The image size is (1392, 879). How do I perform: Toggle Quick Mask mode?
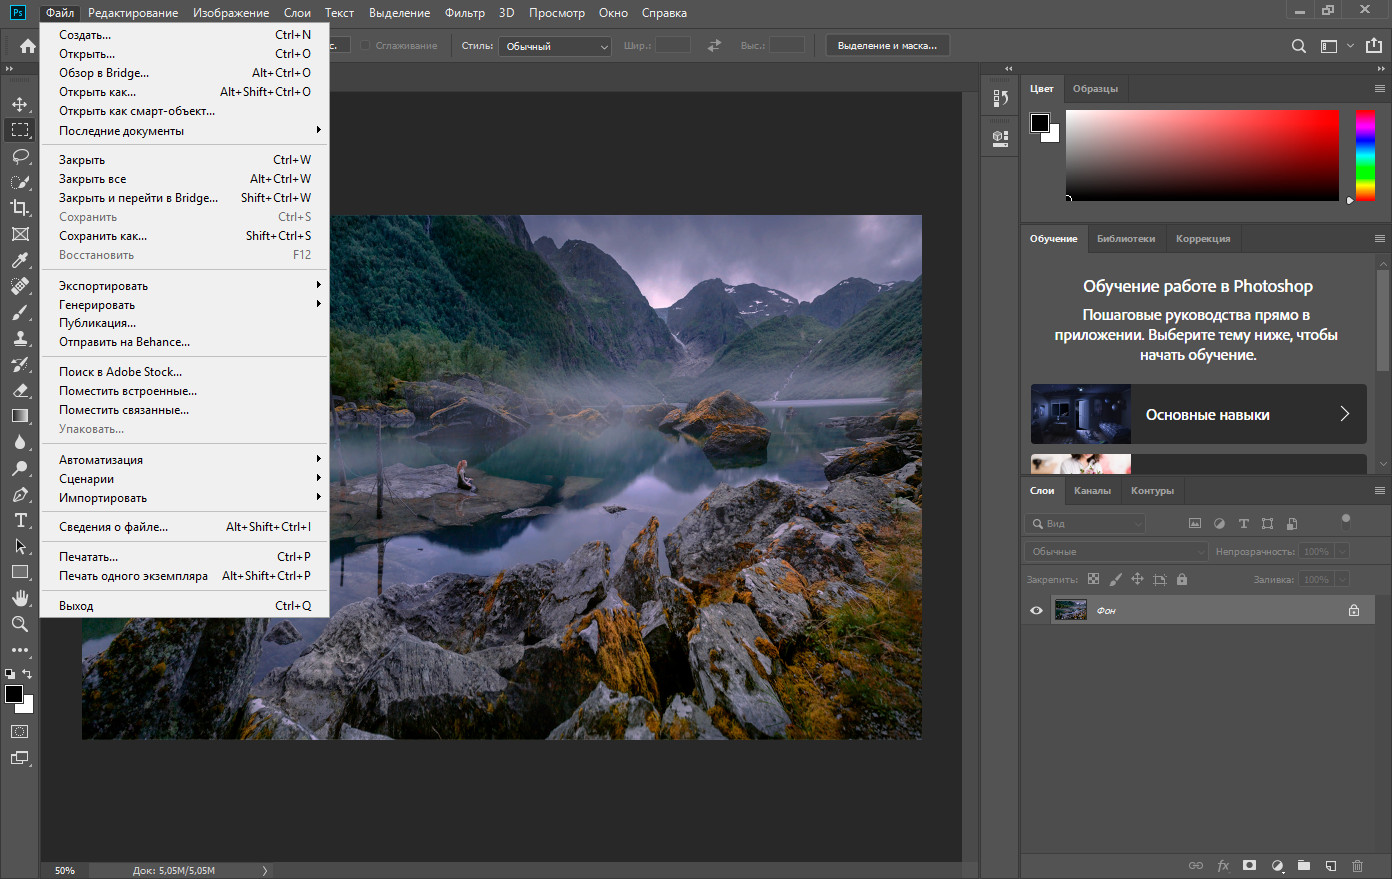click(20, 731)
